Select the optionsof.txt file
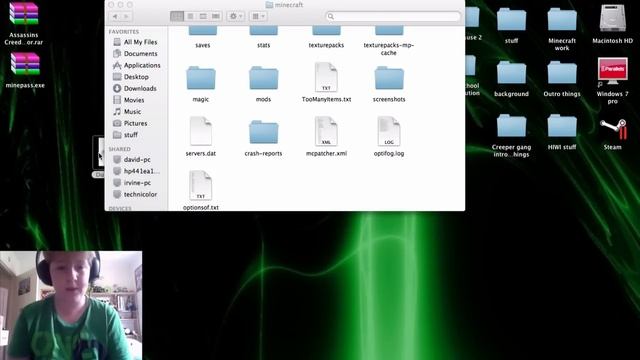The image size is (640, 360). (x=200, y=186)
